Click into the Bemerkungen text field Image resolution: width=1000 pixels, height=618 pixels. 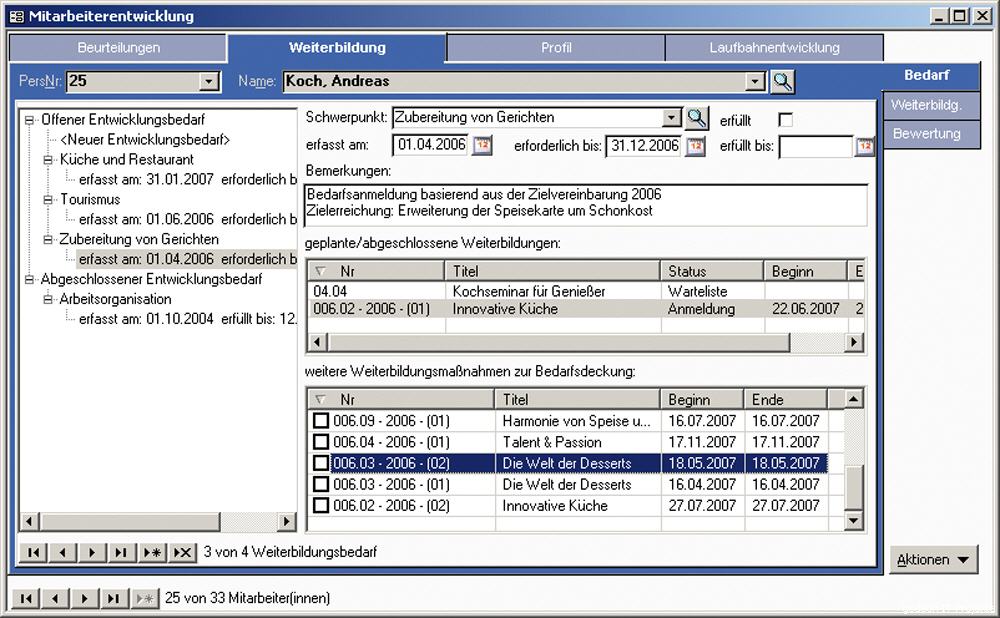tap(586, 204)
